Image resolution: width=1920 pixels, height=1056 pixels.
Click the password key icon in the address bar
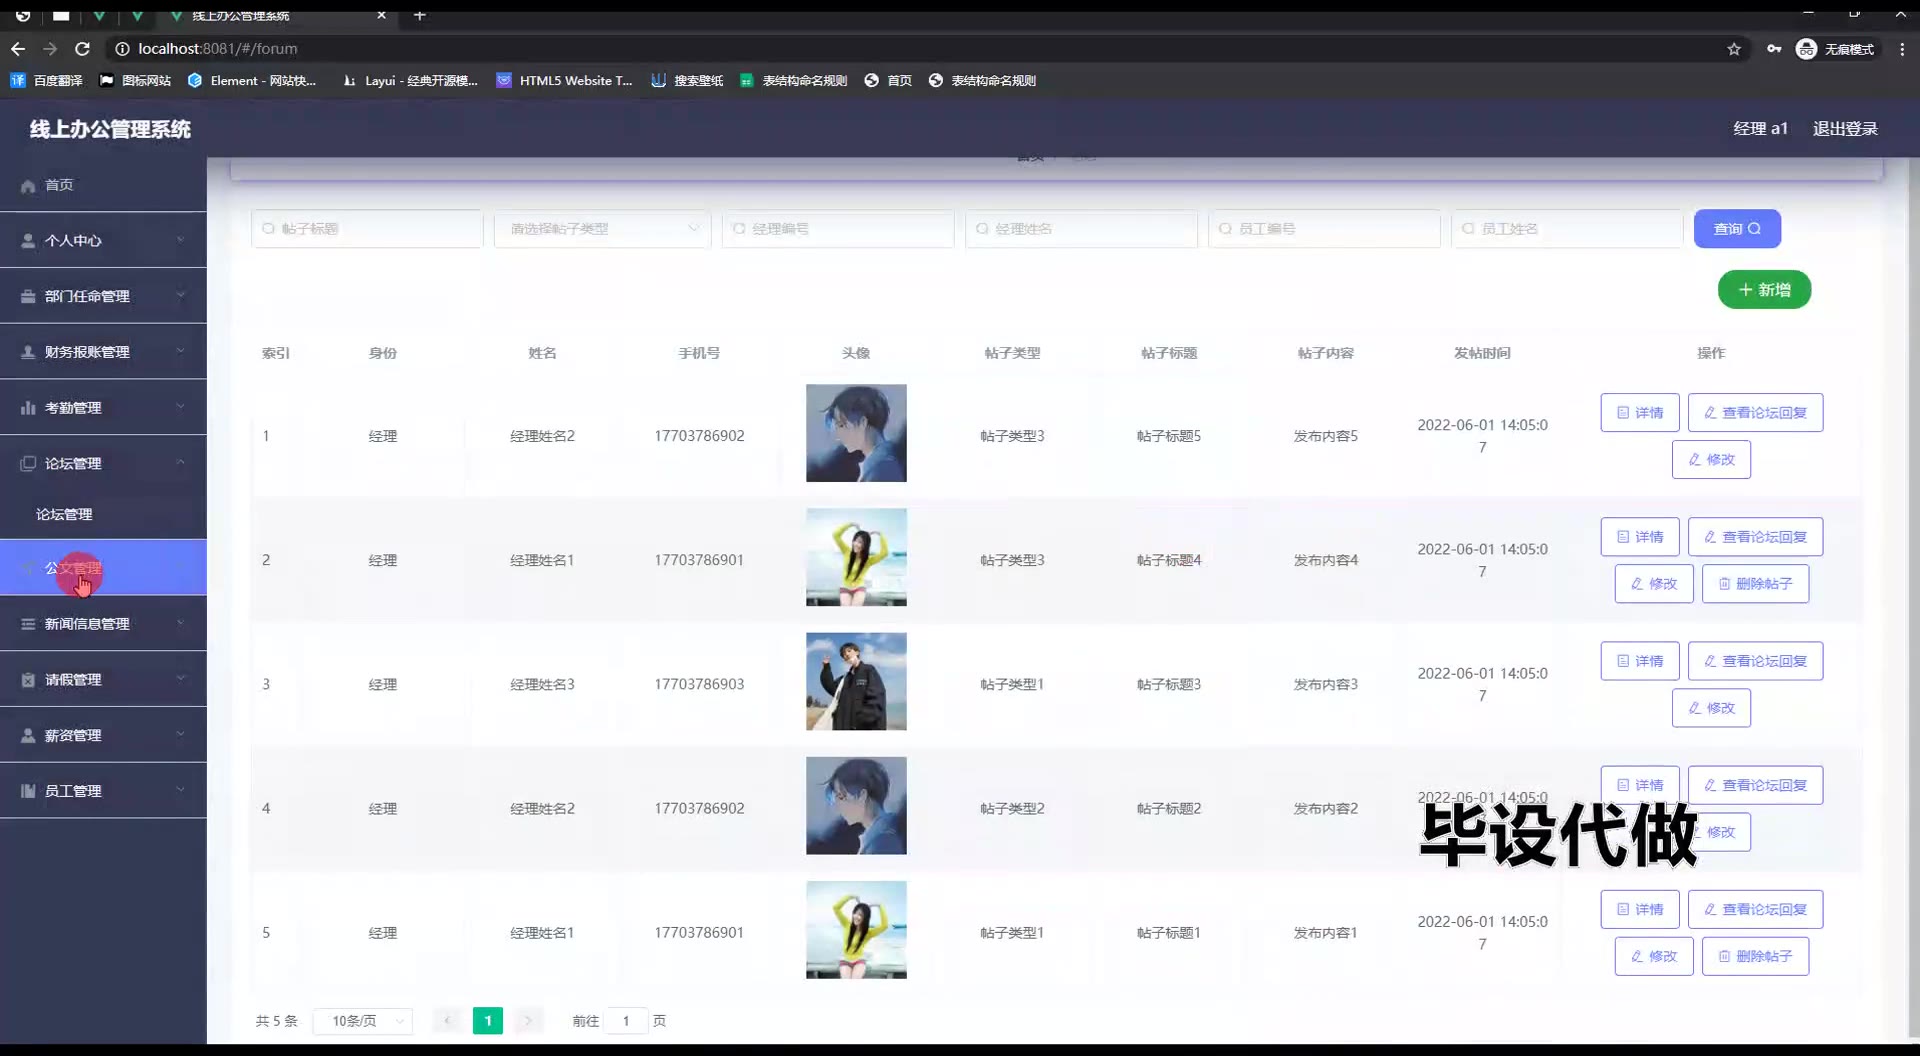point(1774,49)
